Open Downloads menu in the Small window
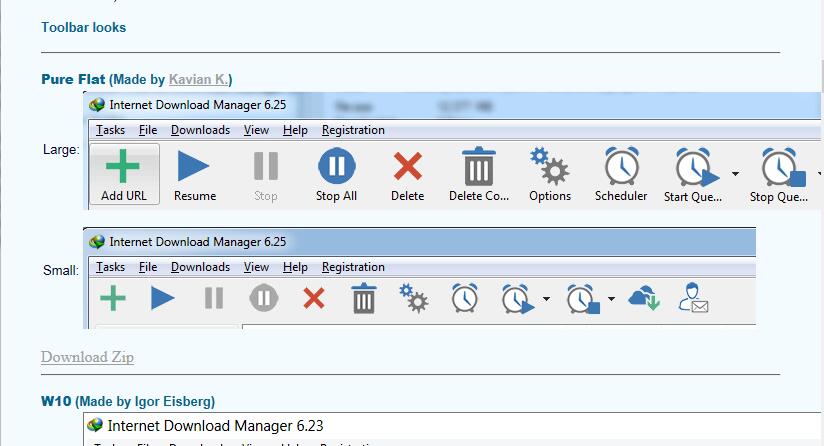The image size is (824, 446). point(200,267)
